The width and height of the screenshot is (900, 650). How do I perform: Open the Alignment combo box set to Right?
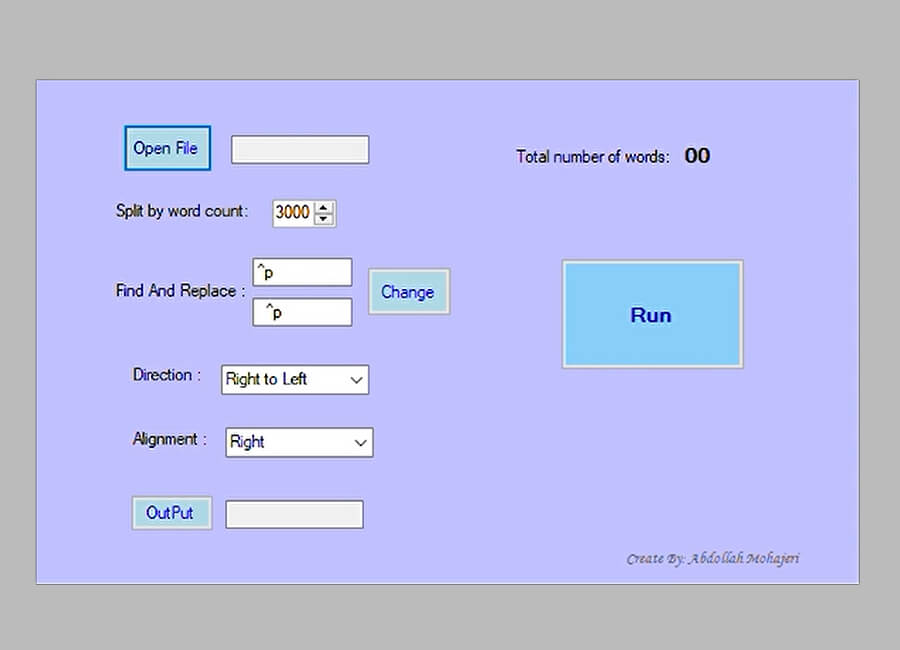pos(299,442)
